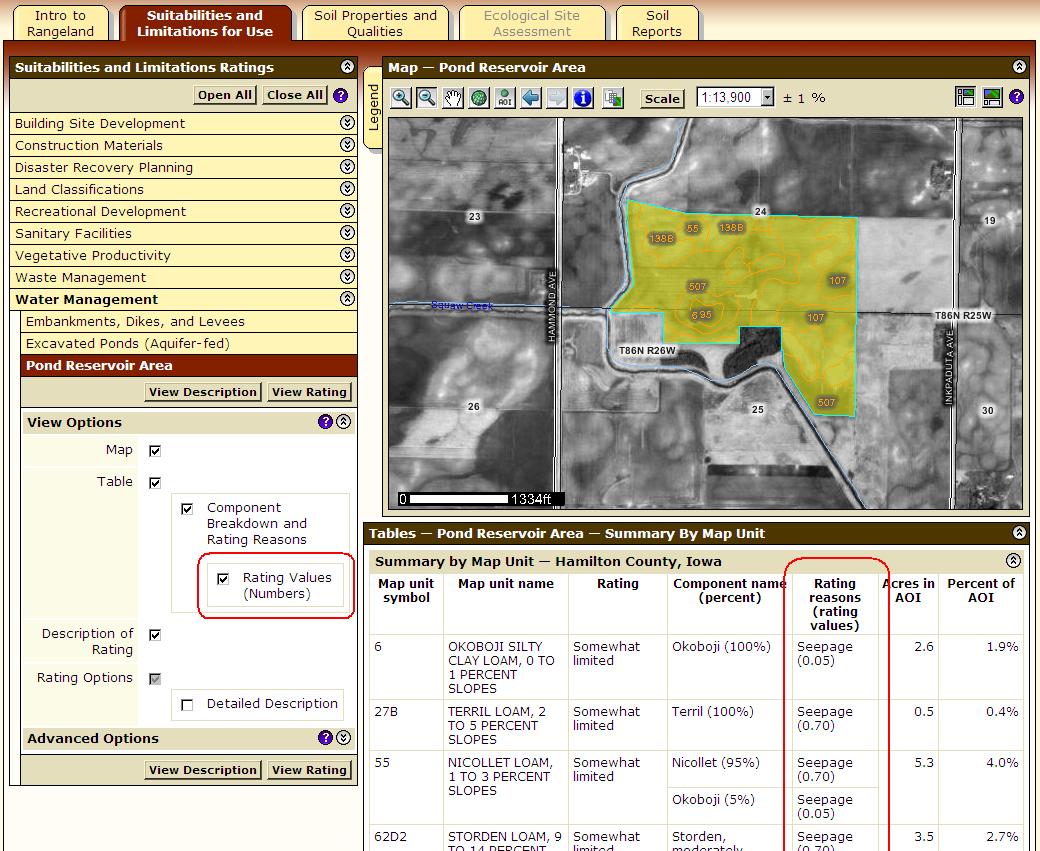Viewport: 1040px width, 851px height.
Task: Open the vertical Legend tab
Action: coord(373,108)
